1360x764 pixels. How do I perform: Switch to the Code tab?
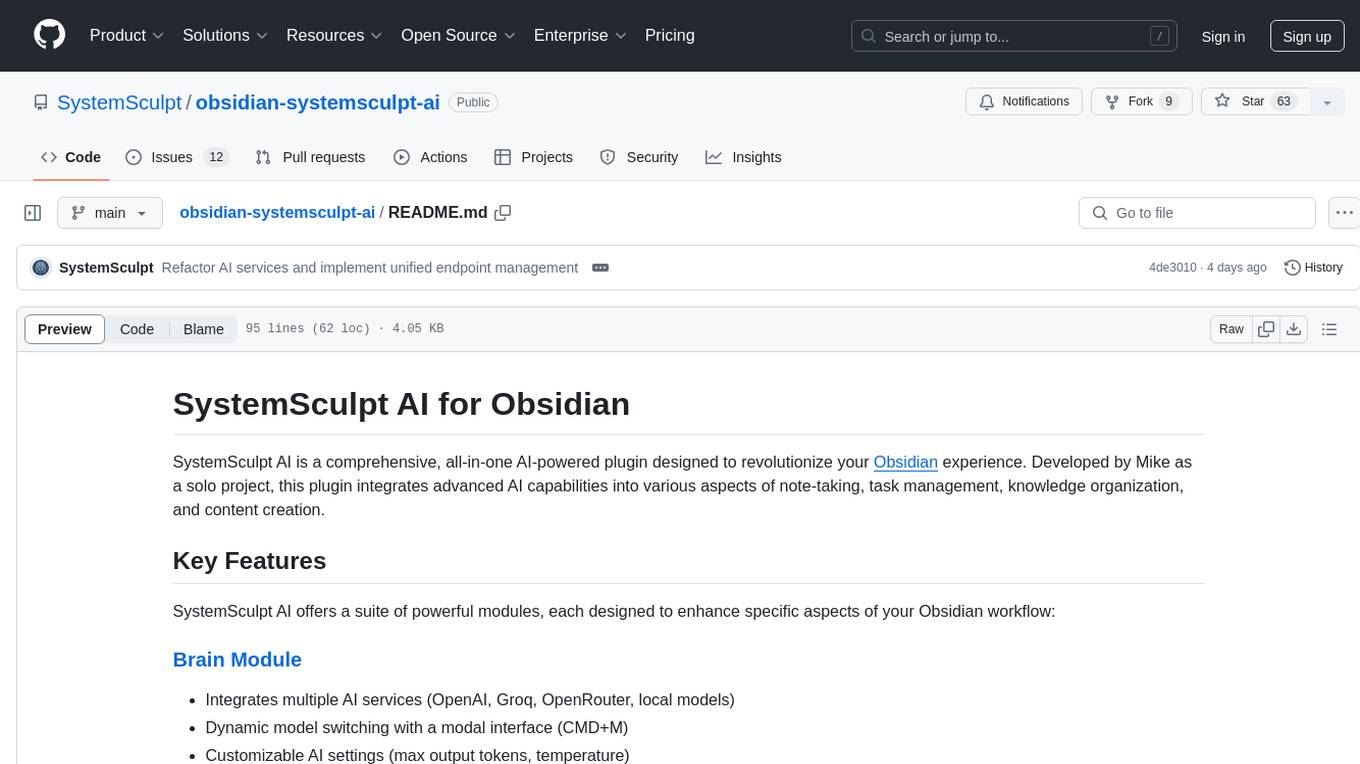click(x=70, y=157)
